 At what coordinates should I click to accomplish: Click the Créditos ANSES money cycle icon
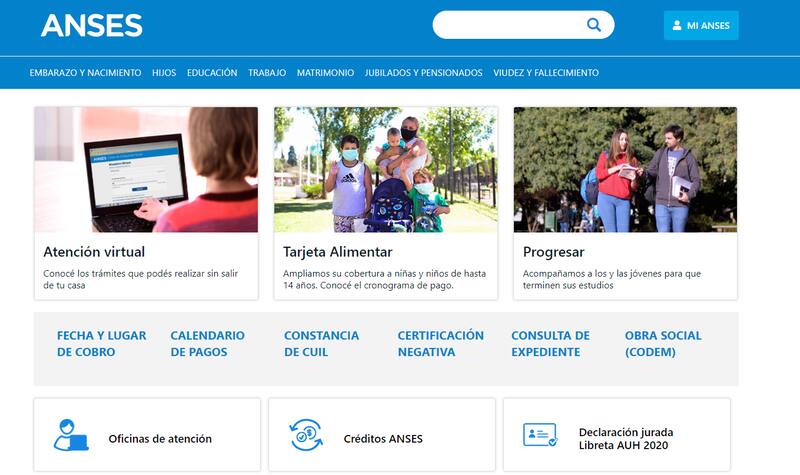click(x=306, y=435)
